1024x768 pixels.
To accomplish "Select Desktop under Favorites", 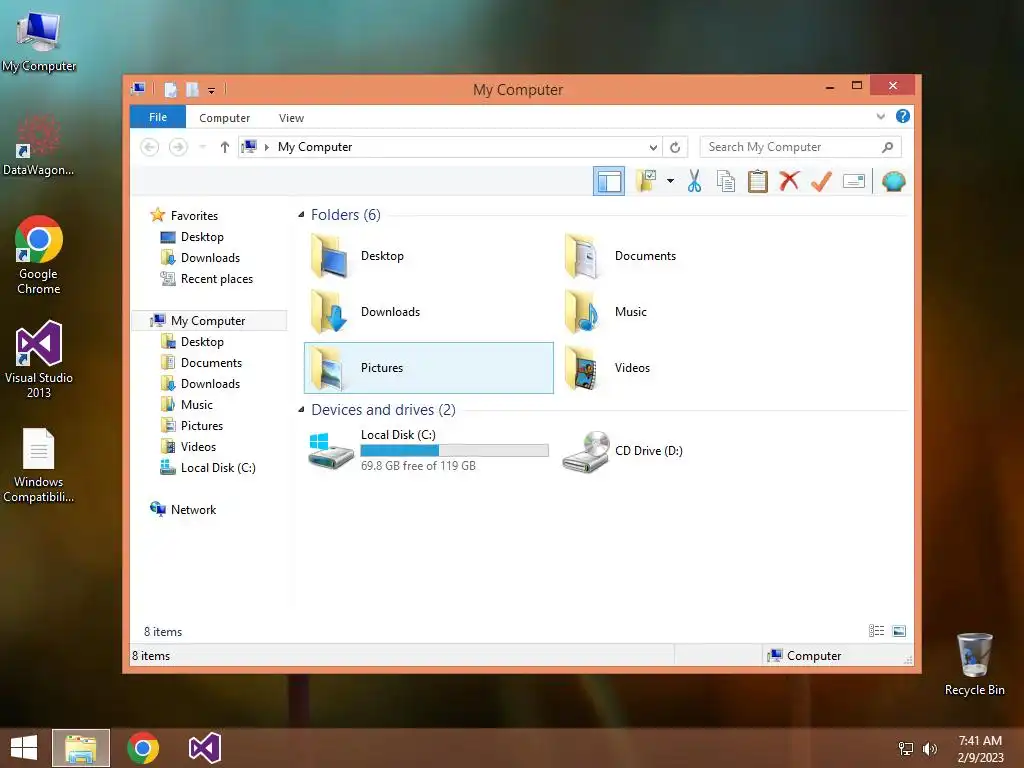I will (x=202, y=236).
